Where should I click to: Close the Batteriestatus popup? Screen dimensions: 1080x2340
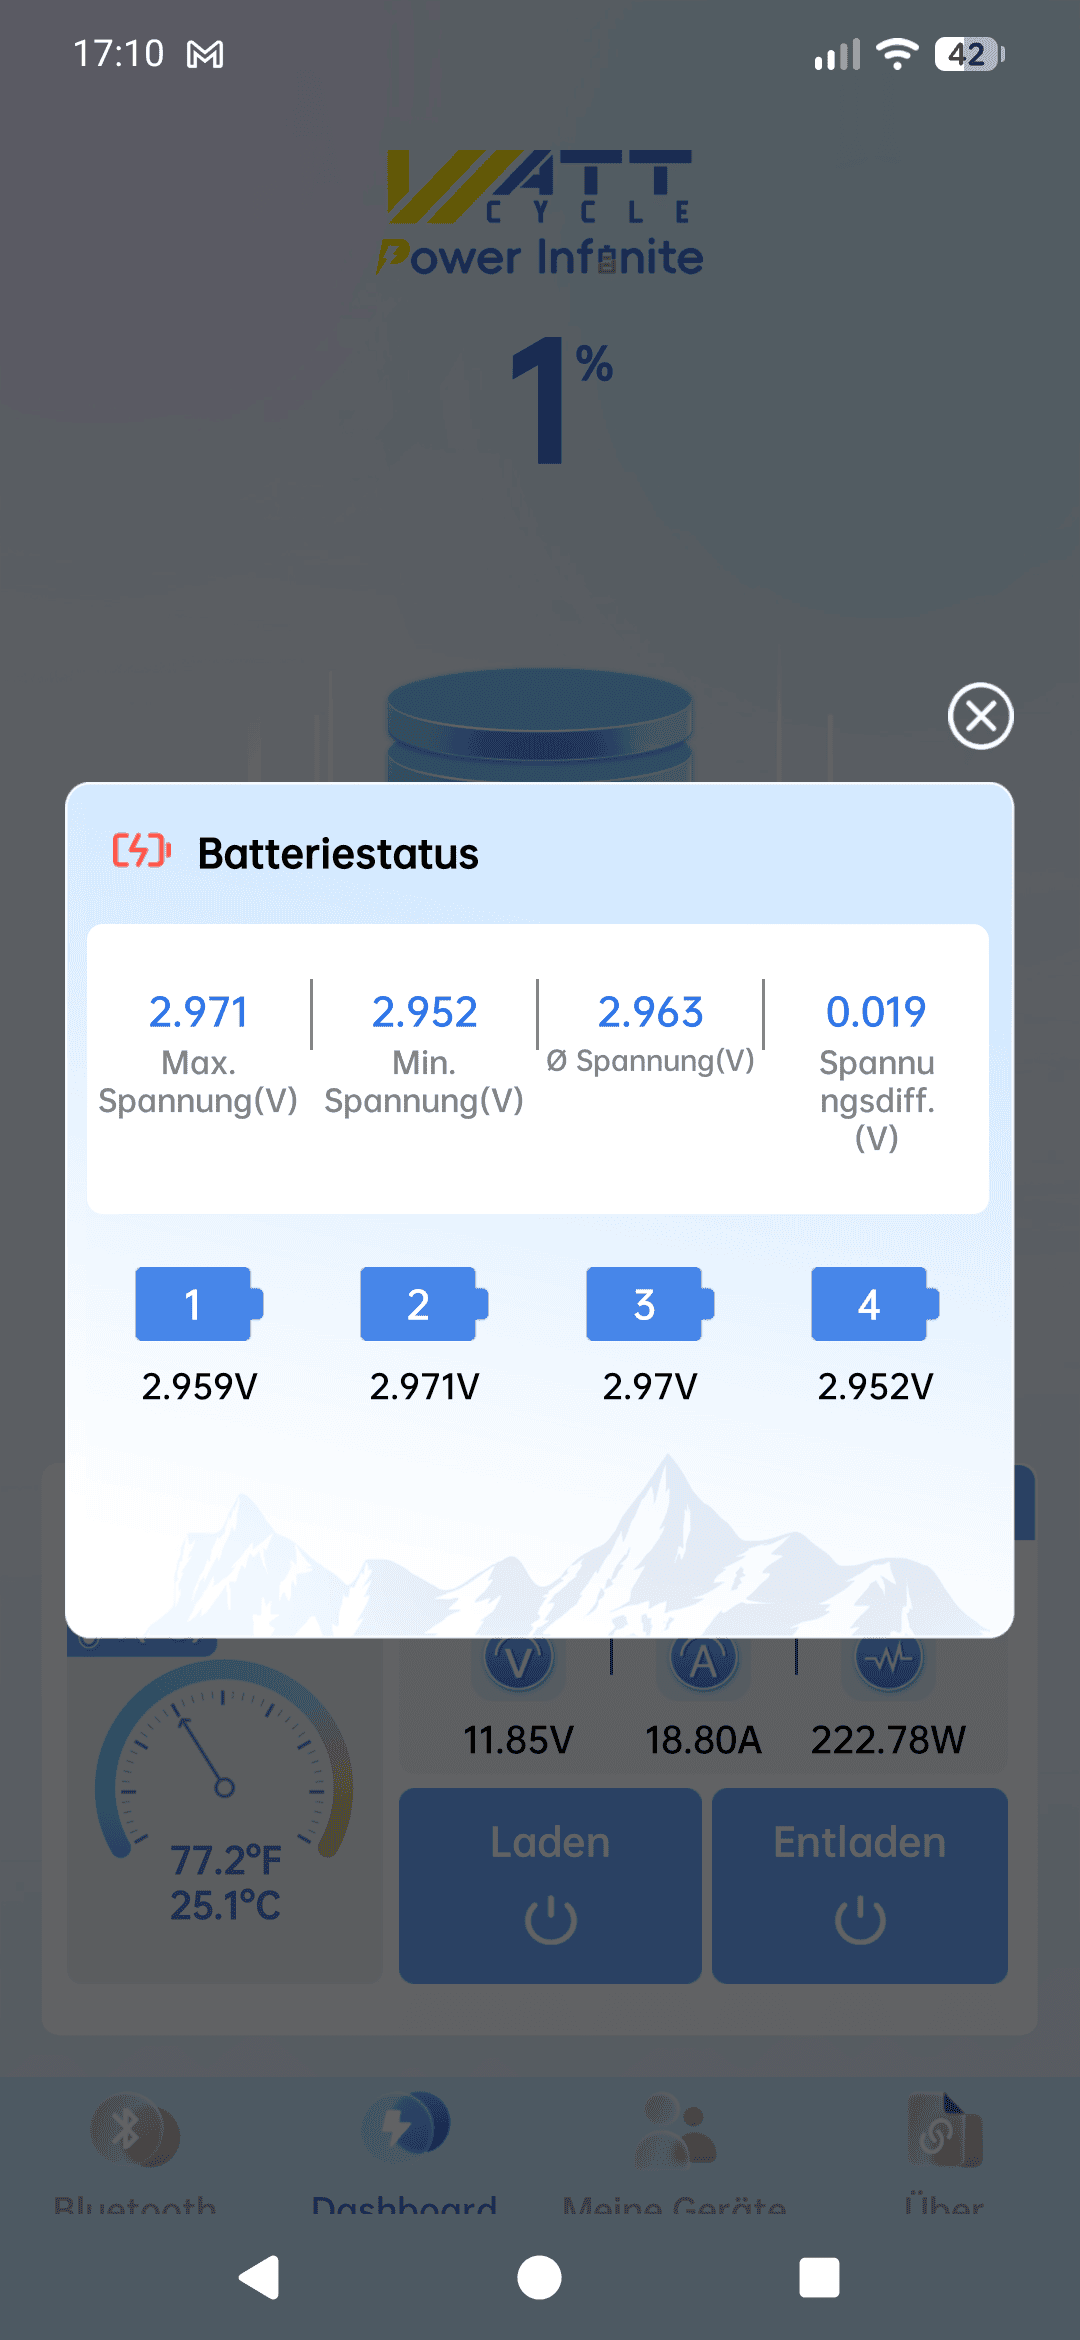tap(980, 716)
